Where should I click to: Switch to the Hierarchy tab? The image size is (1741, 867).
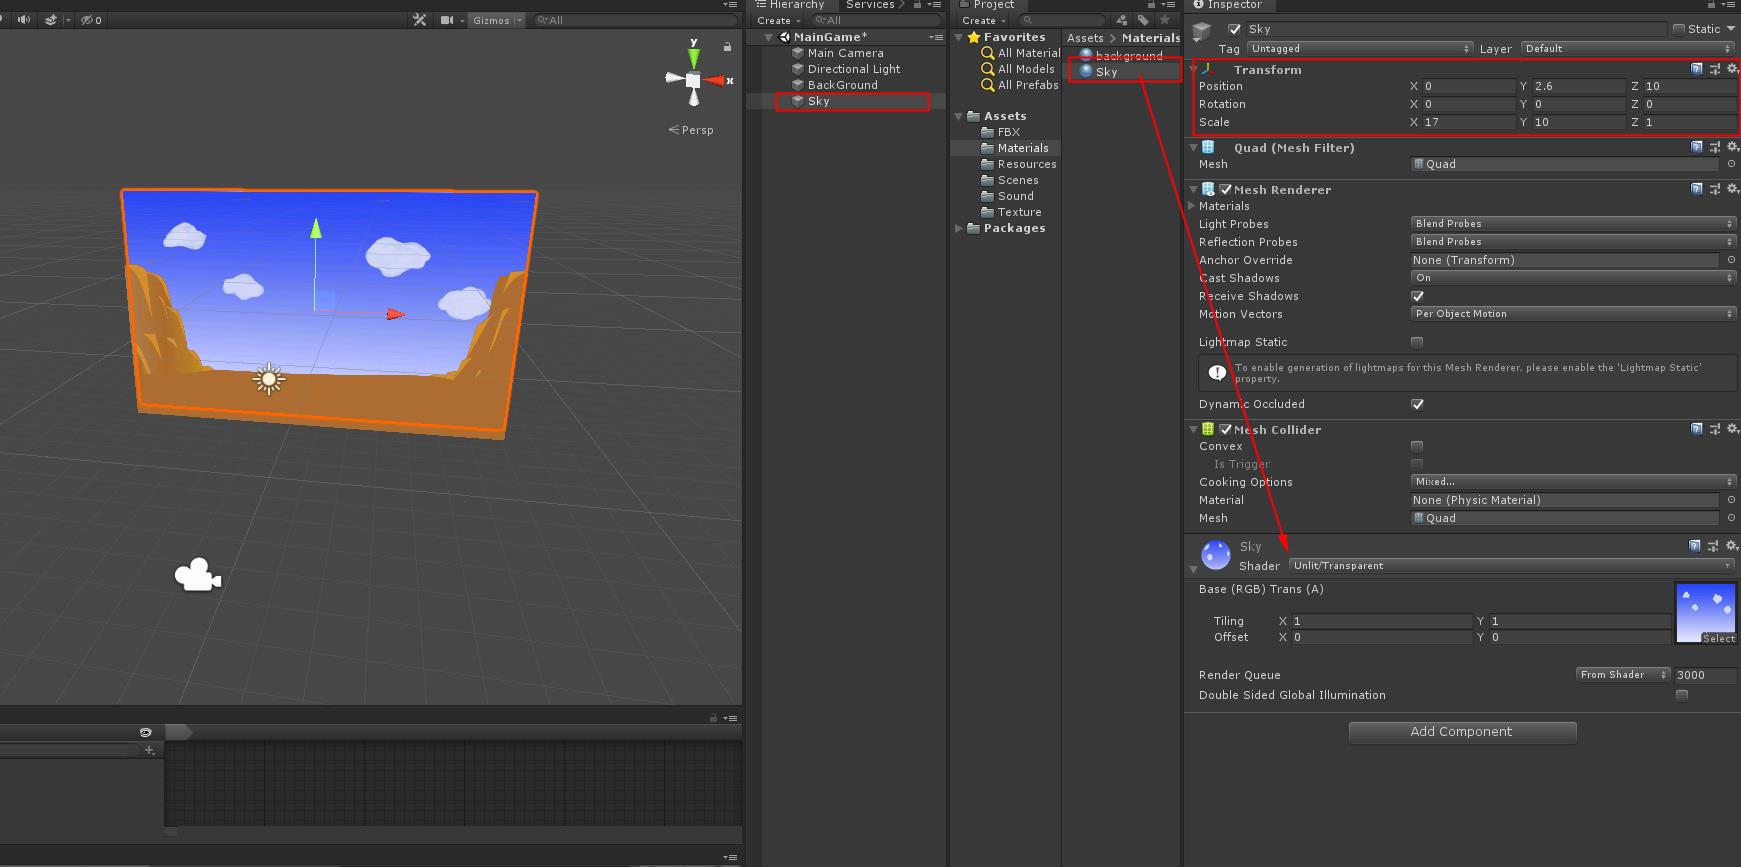coord(789,5)
